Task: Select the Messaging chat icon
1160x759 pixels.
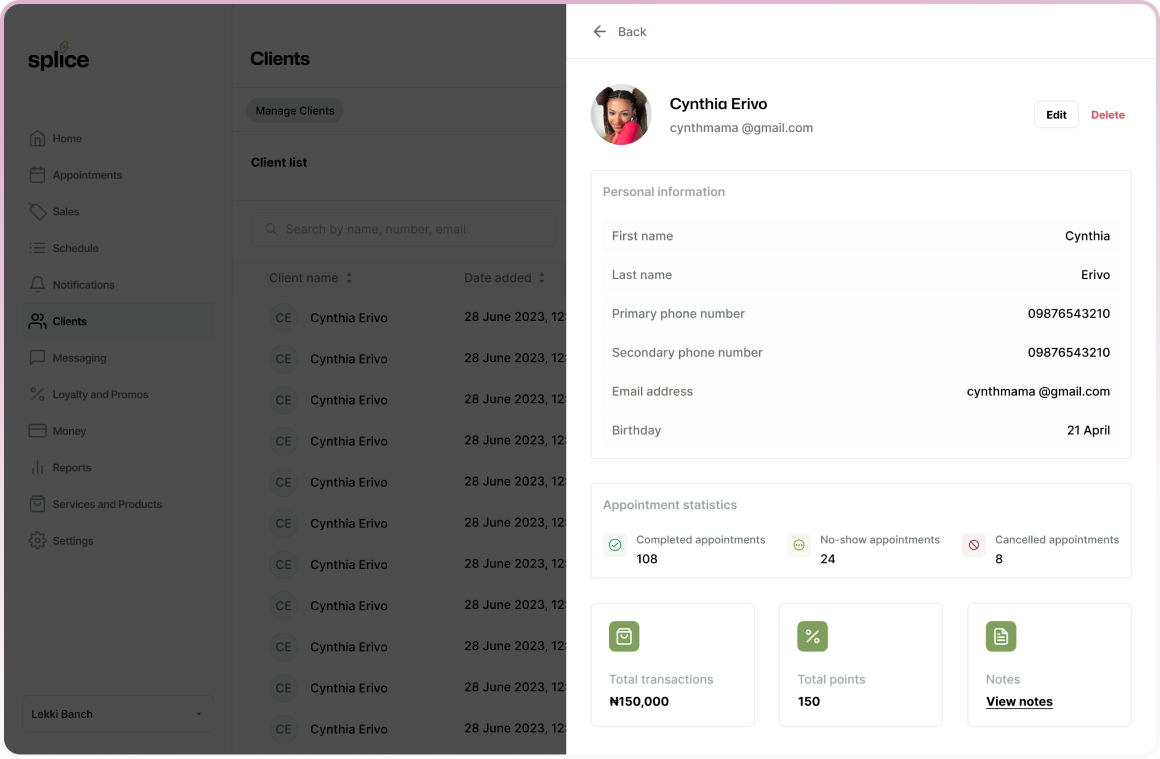Action: tap(37, 357)
